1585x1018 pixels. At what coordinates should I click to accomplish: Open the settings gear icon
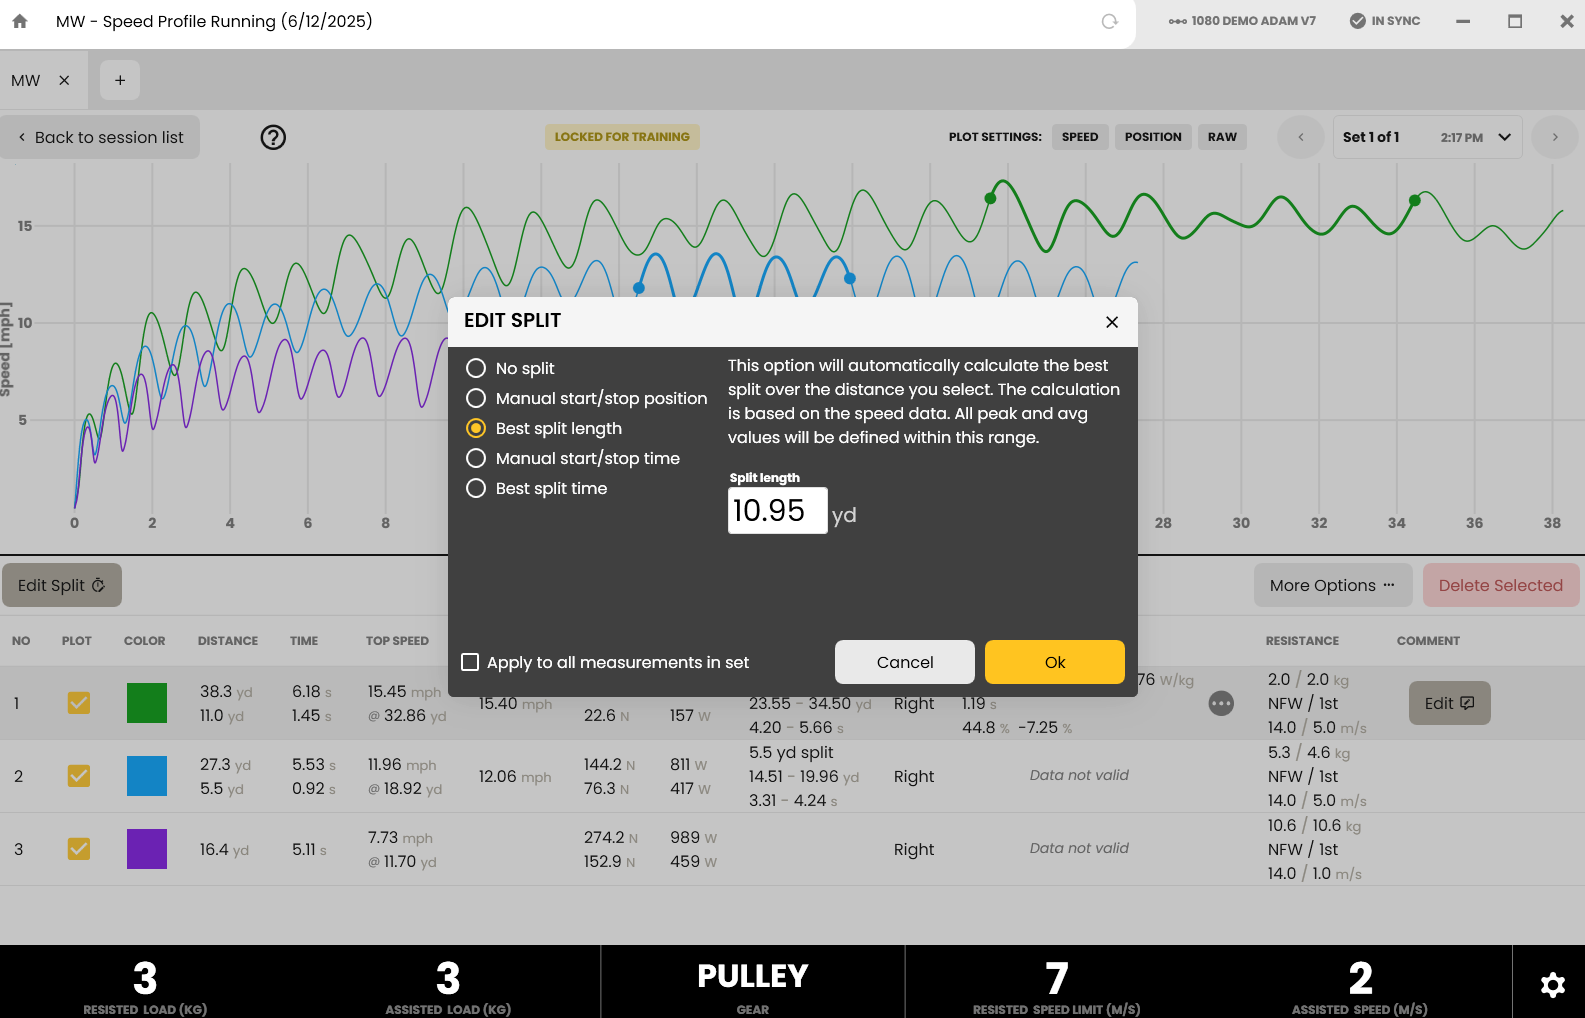click(x=1552, y=985)
